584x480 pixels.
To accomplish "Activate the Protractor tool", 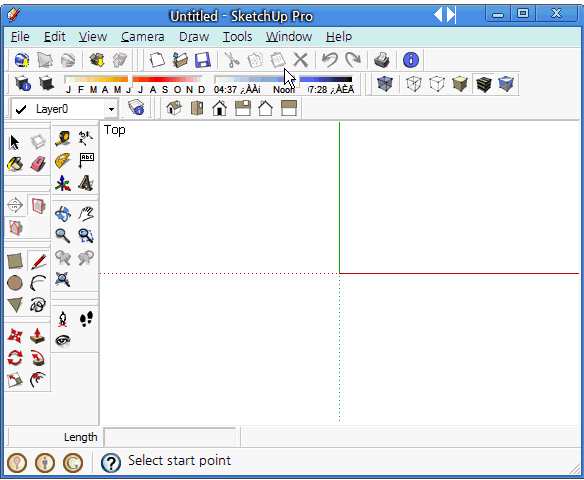I will 63,160.
